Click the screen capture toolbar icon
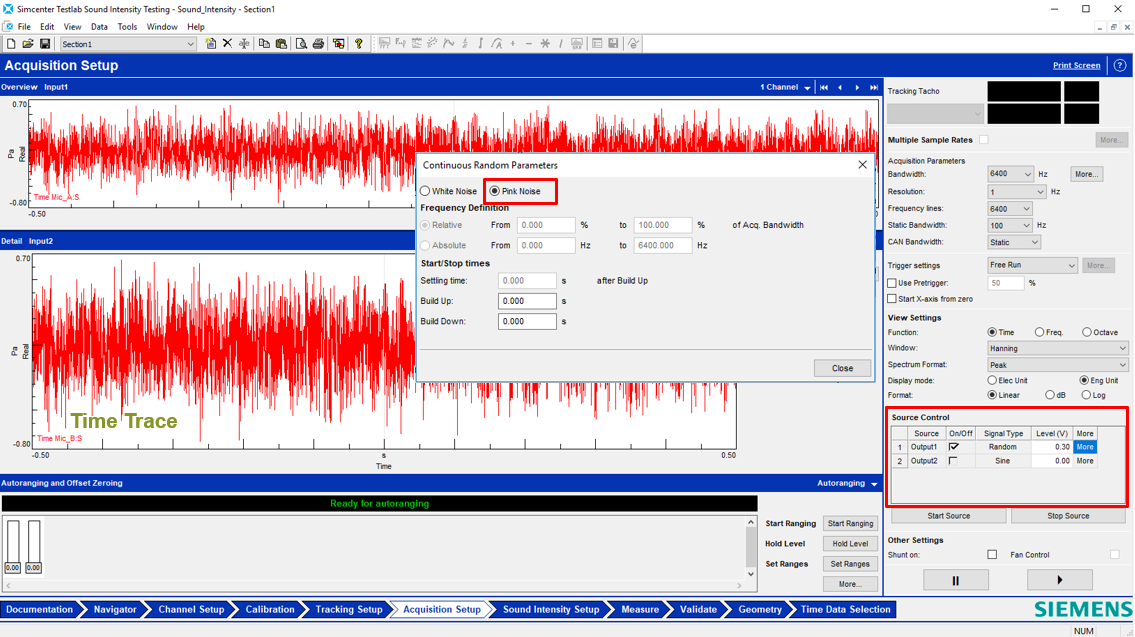Screen dimensions: 1135x637 [338, 44]
